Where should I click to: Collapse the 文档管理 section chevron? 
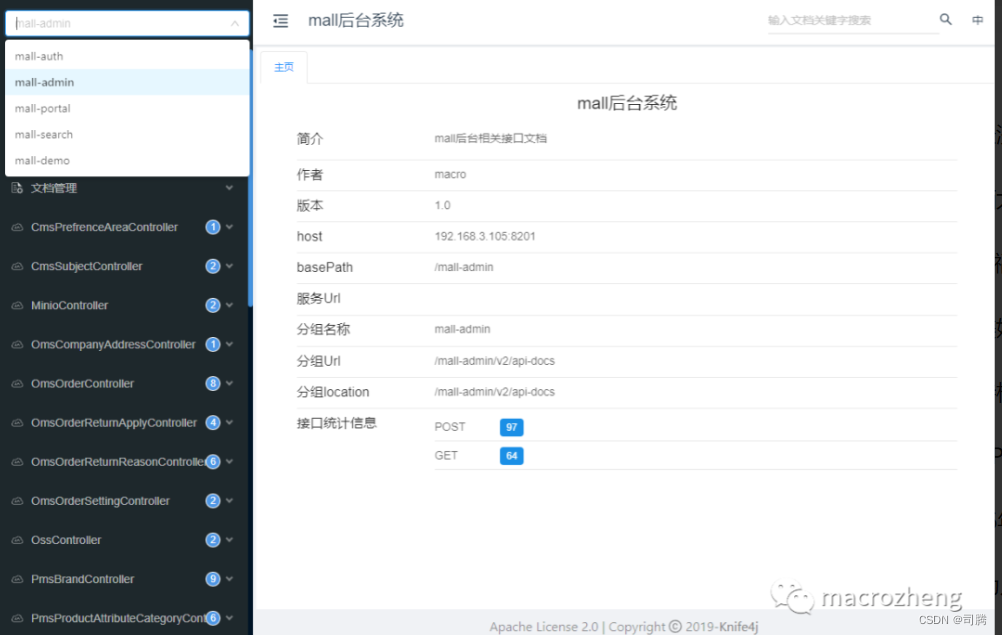coord(230,187)
